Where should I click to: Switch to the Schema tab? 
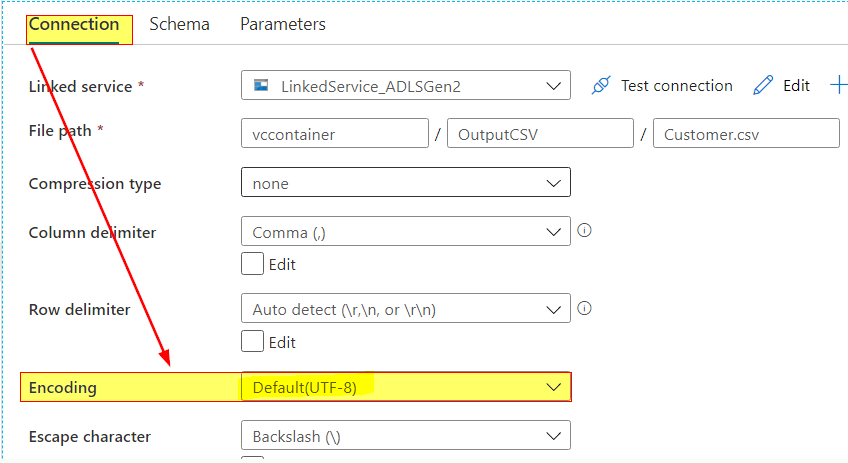tap(180, 24)
